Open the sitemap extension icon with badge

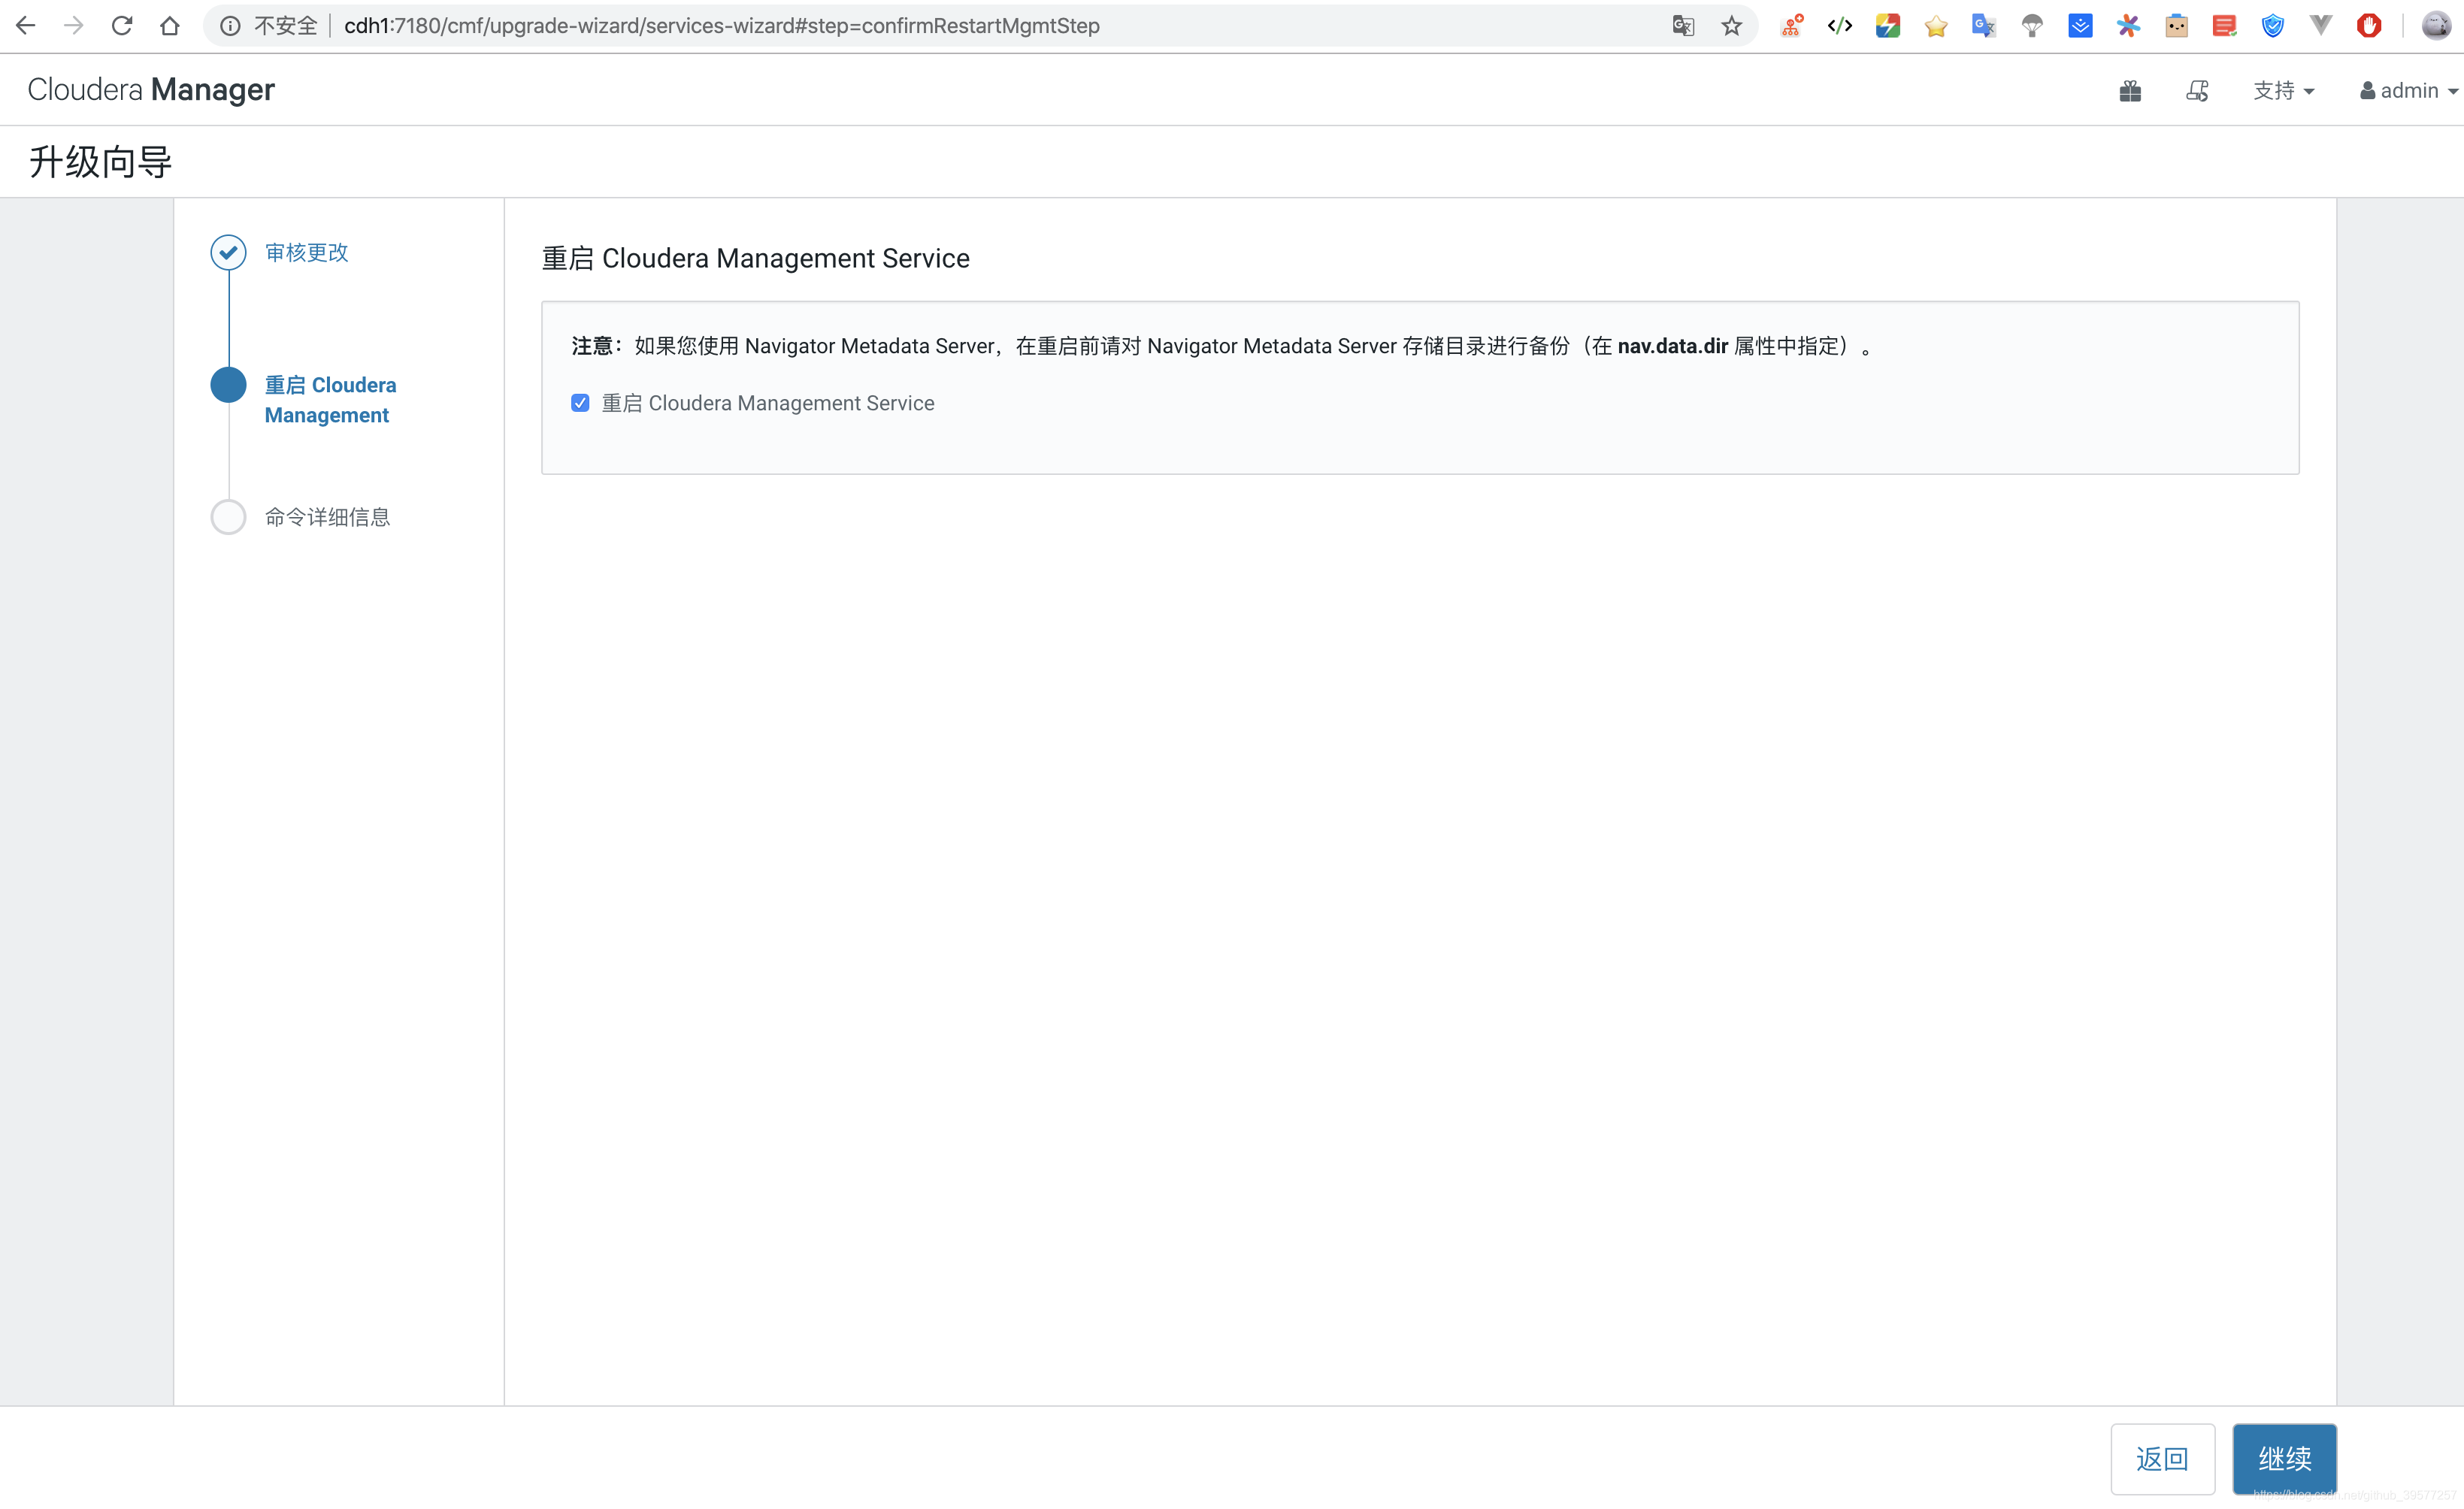click(x=1792, y=26)
